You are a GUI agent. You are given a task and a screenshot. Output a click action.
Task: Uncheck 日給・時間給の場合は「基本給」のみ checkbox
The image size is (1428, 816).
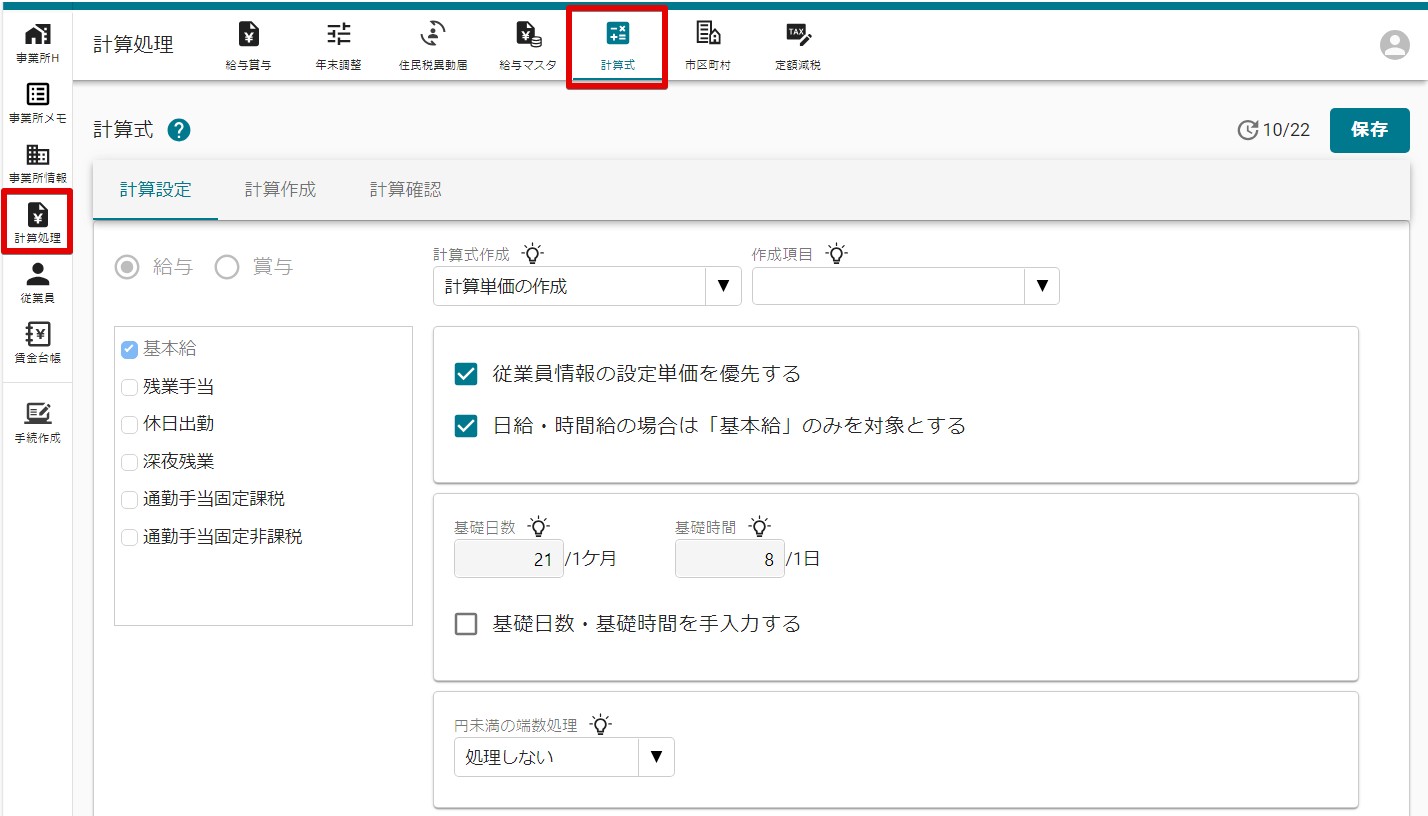coord(466,426)
